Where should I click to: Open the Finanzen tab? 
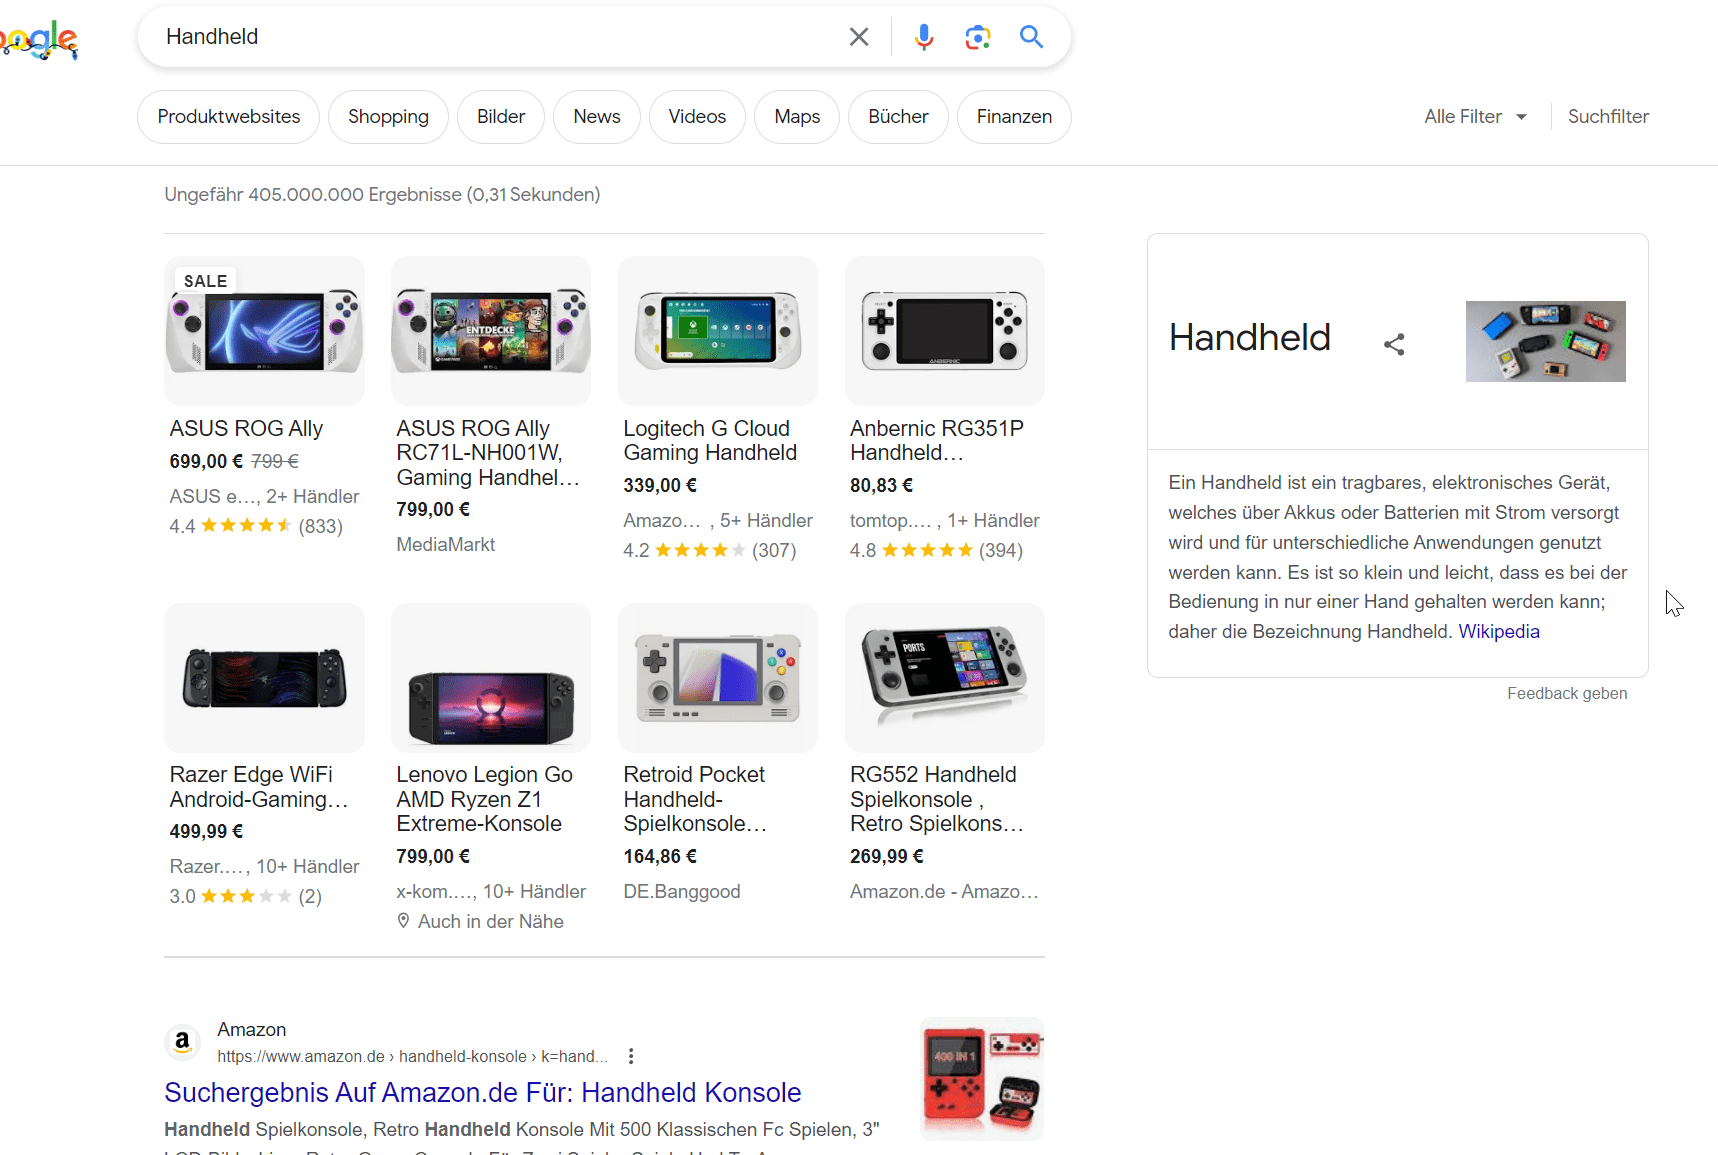(x=1014, y=117)
